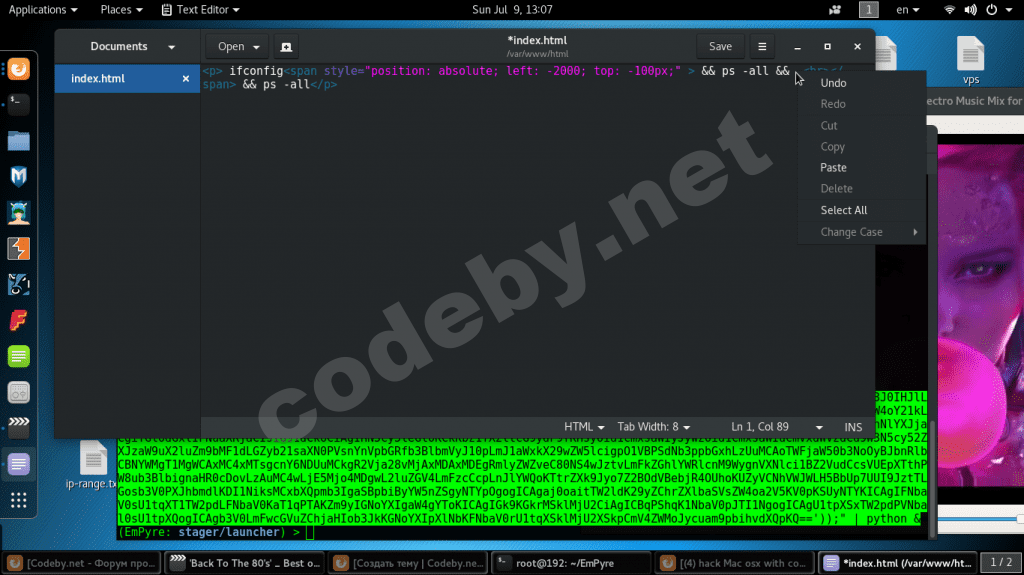Switch to root@192 EmPyre terminal taskbar item

569,563
